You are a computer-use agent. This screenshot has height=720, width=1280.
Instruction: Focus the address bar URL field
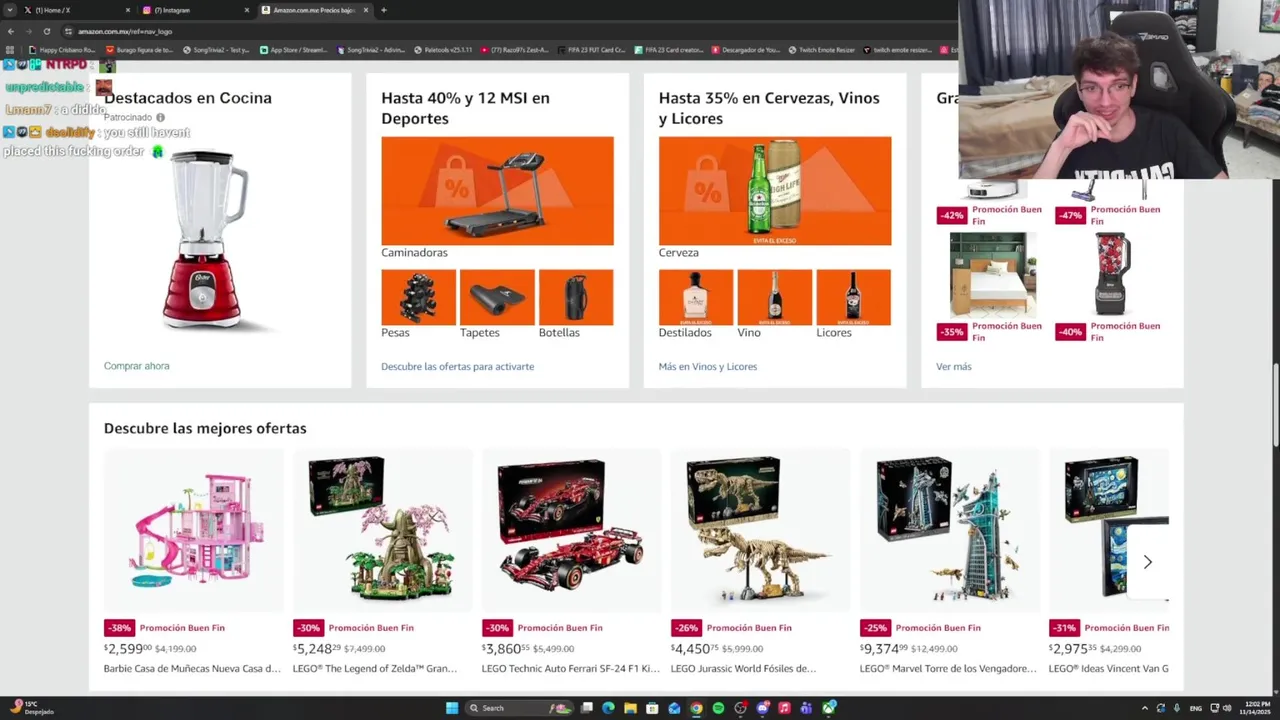click(x=500, y=31)
